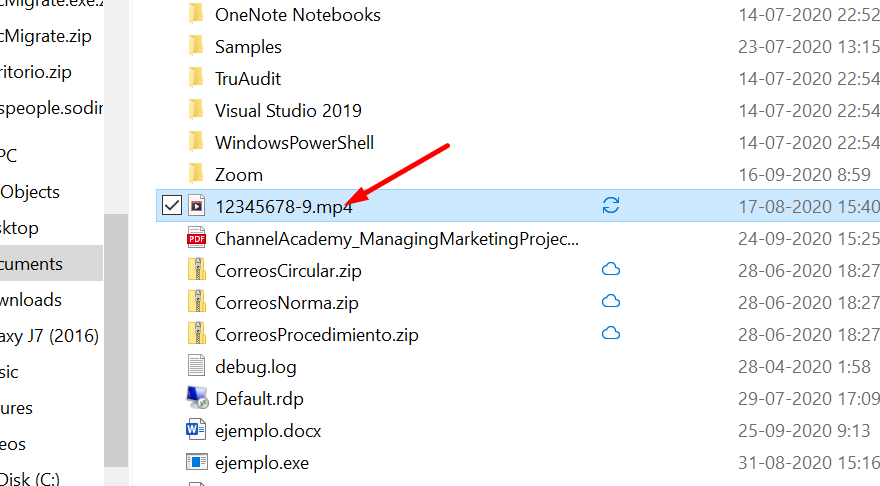This screenshot has height=486, width=880.
Task: Select the Zoom folder
Action: click(x=239, y=175)
